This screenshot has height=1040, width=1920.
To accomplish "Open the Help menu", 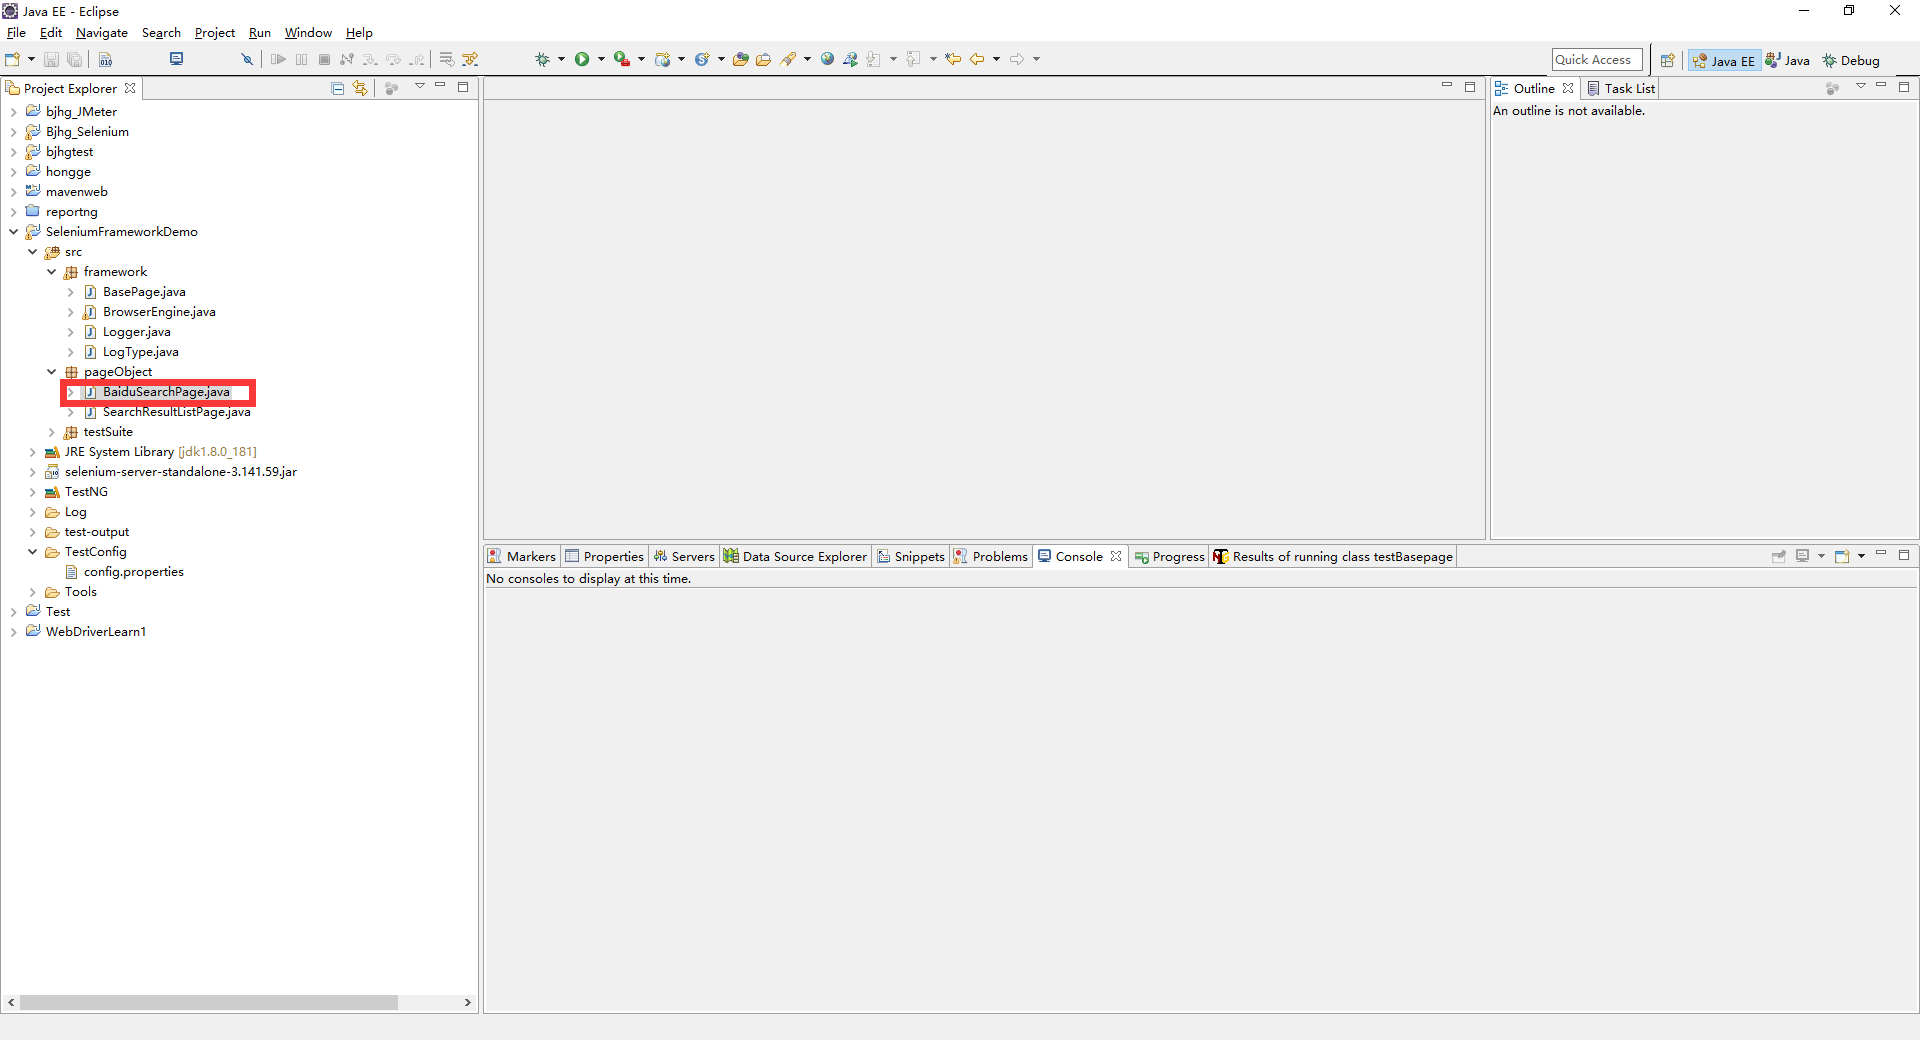I will (x=359, y=33).
